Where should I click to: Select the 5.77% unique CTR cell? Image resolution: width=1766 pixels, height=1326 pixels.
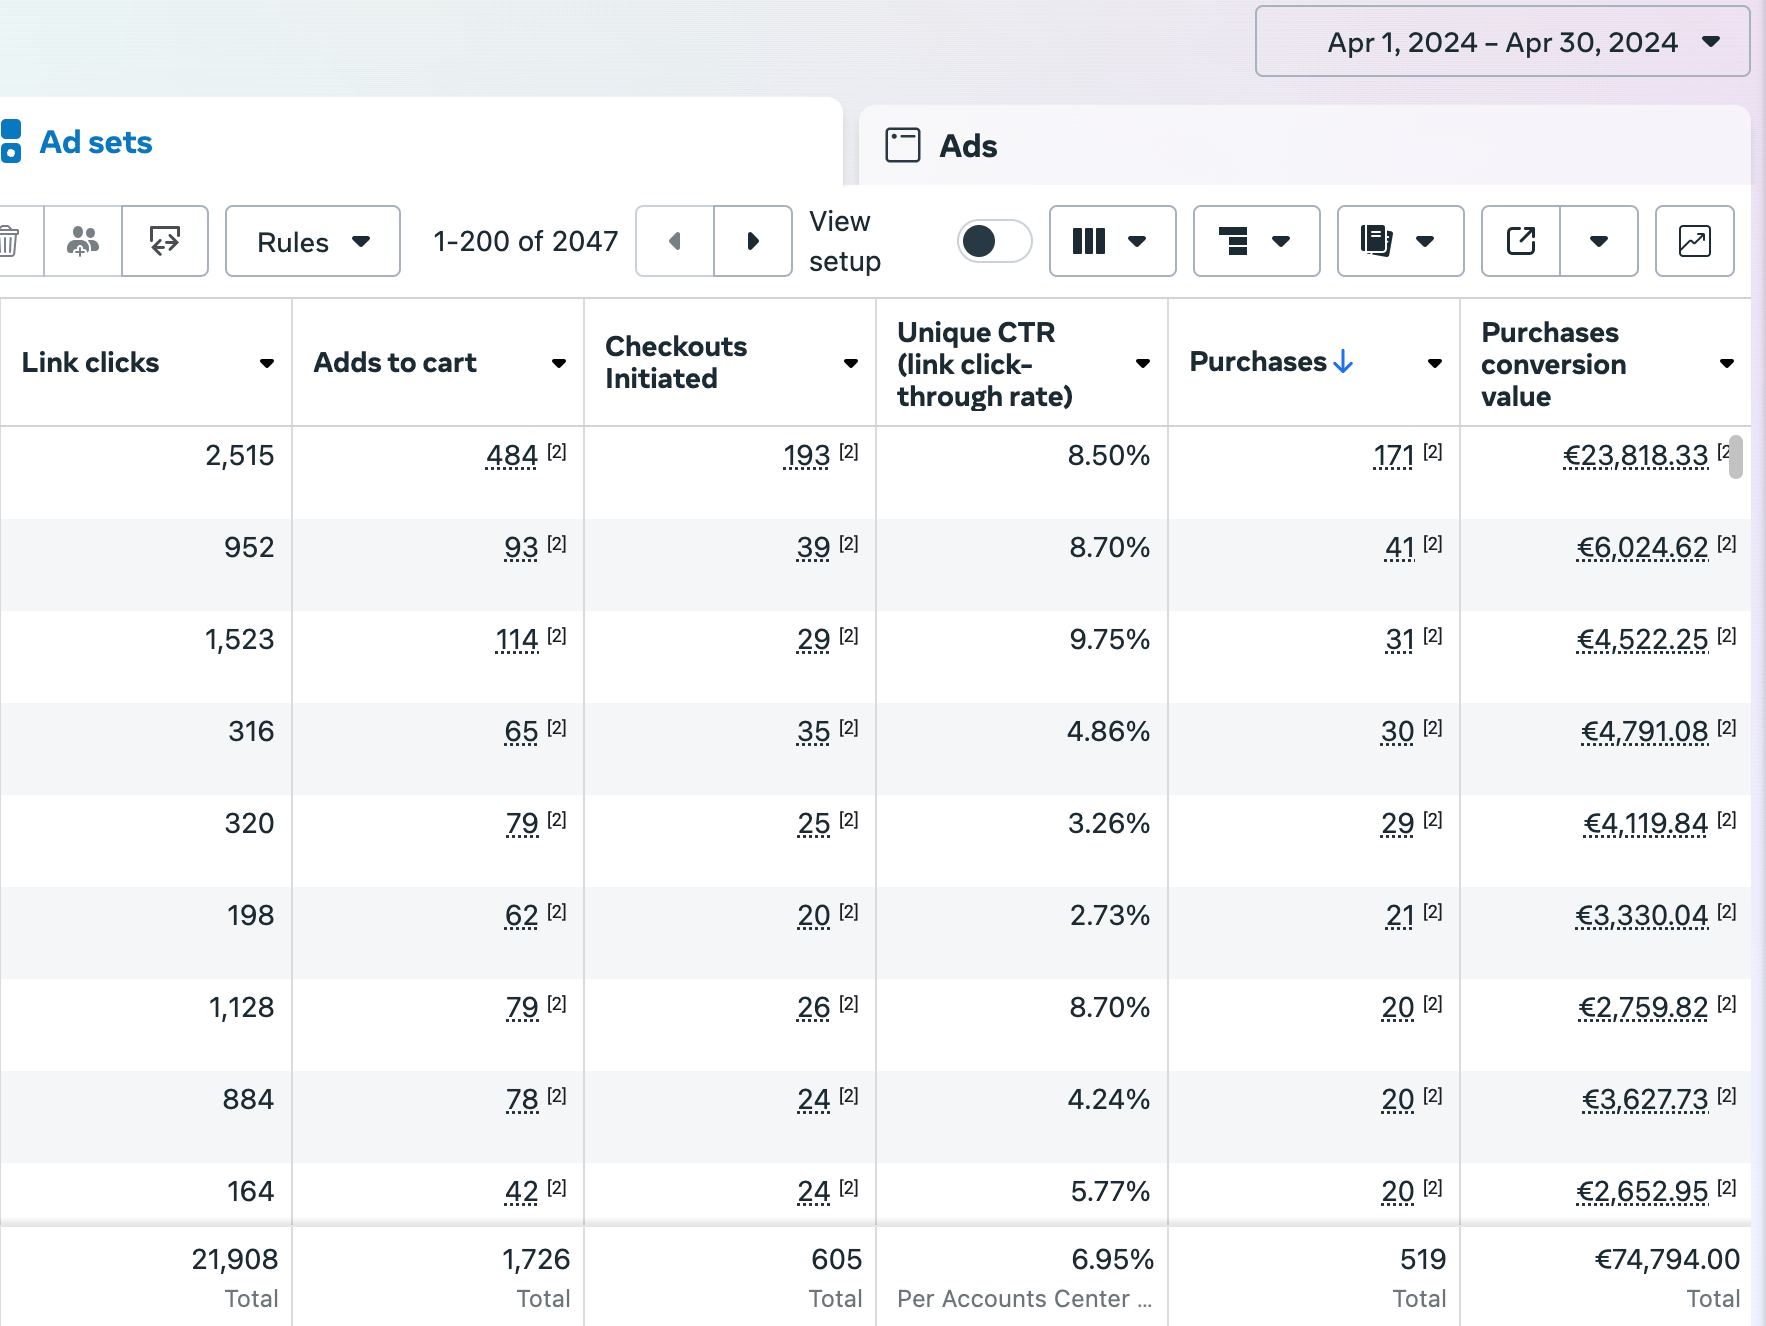[x=1022, y=1192]
